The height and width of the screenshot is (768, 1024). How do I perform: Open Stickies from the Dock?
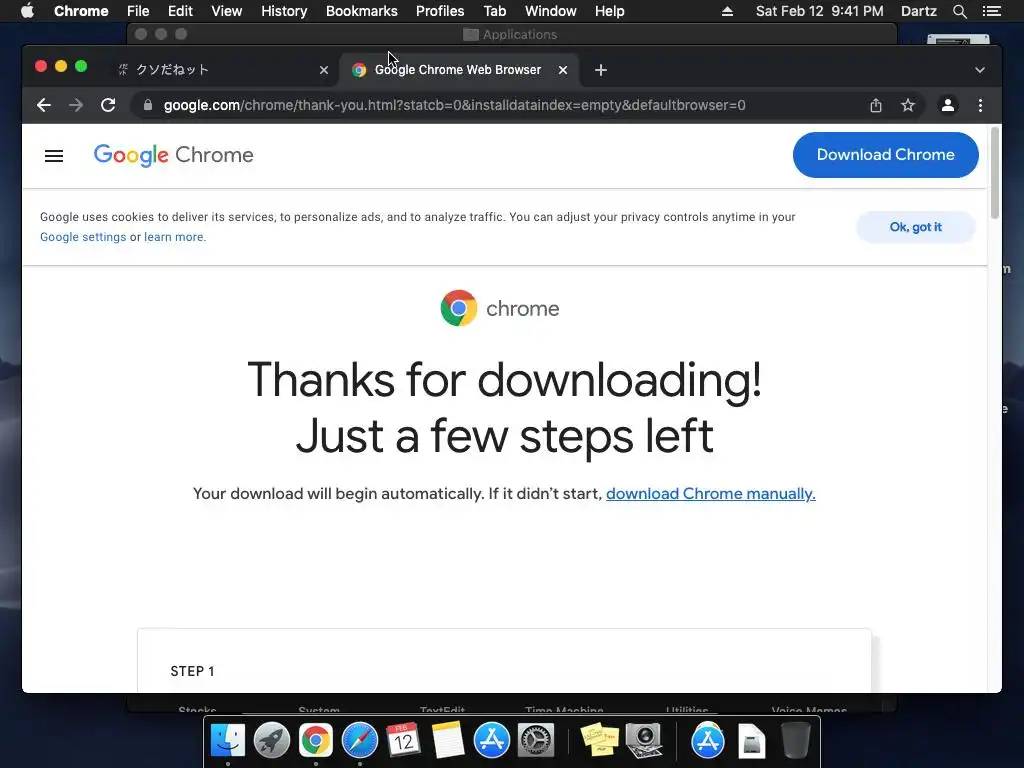click(599, 741)
